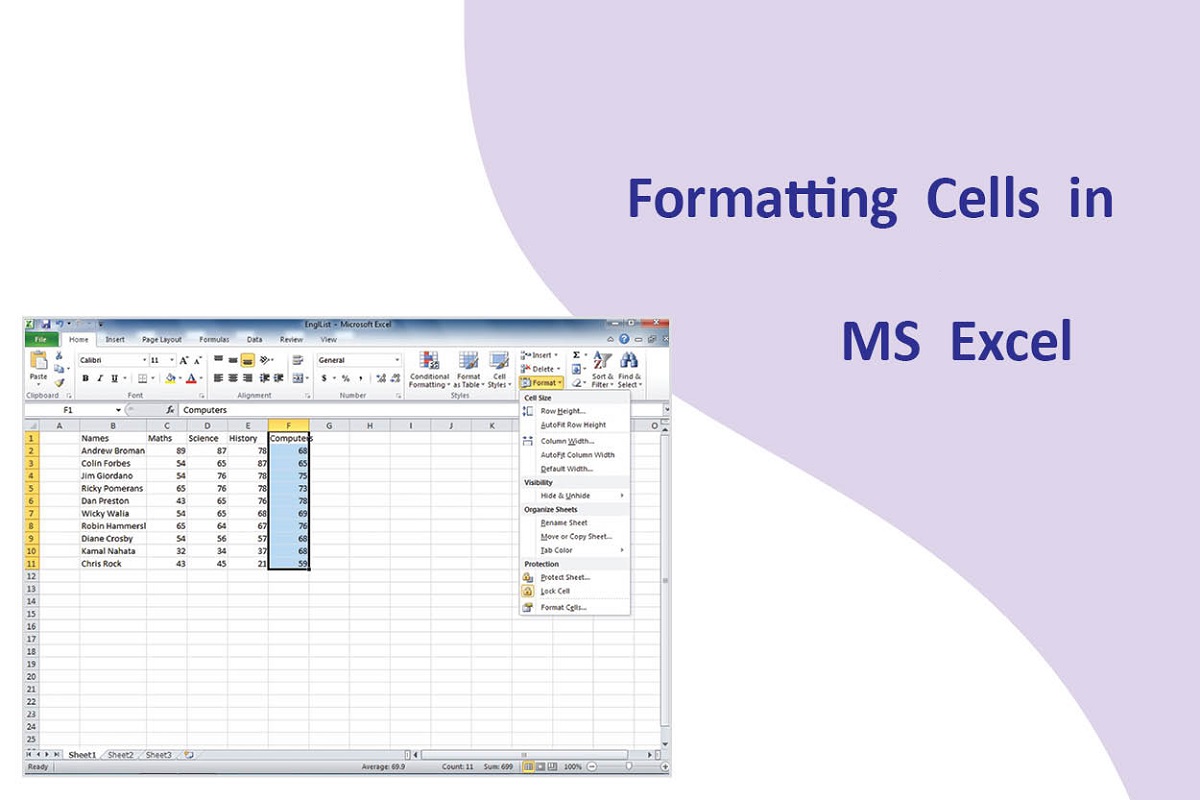Viewport: 1200px width, 800px height.
Task: Toggle Bold formatting button
Action: pos(86,379)
